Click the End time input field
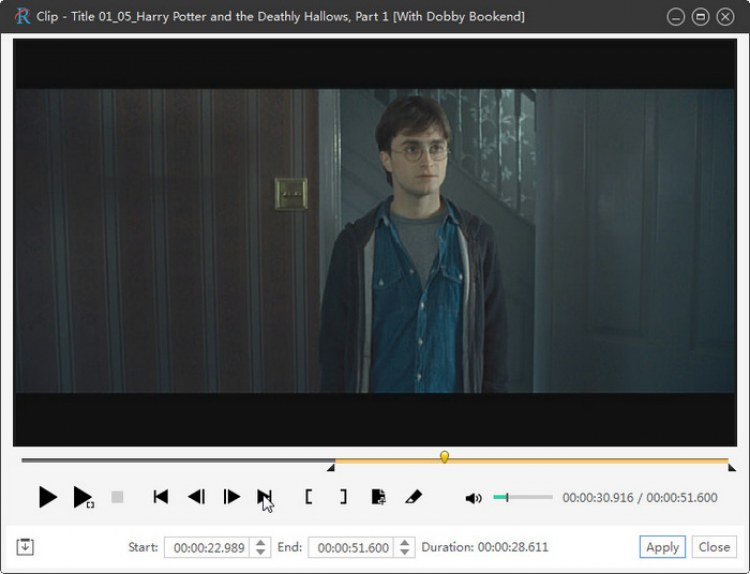 [x=351, y=547]
